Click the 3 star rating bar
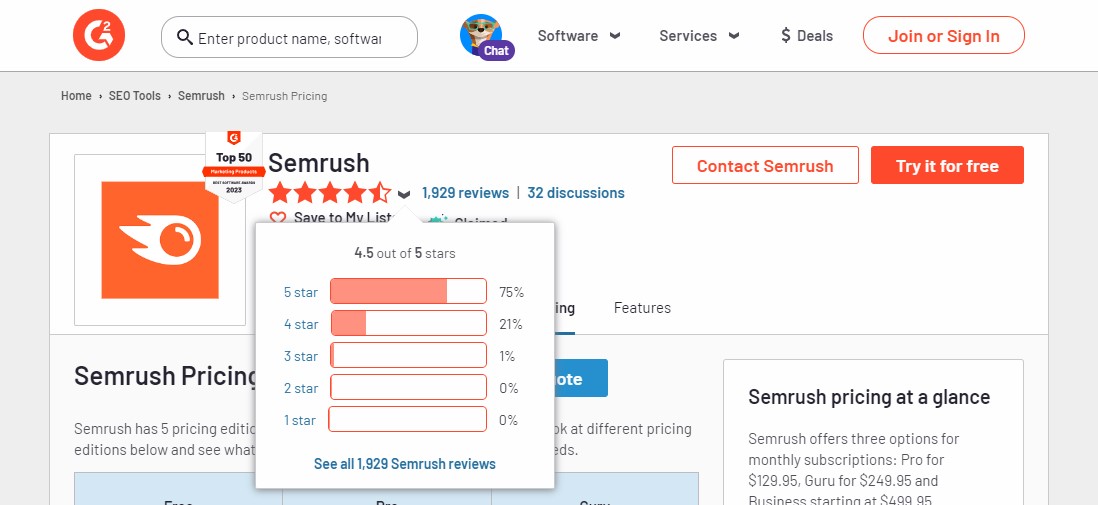The height and width of the screenshot is (505, 1098). pyautogui.click(x=408, y=355)
